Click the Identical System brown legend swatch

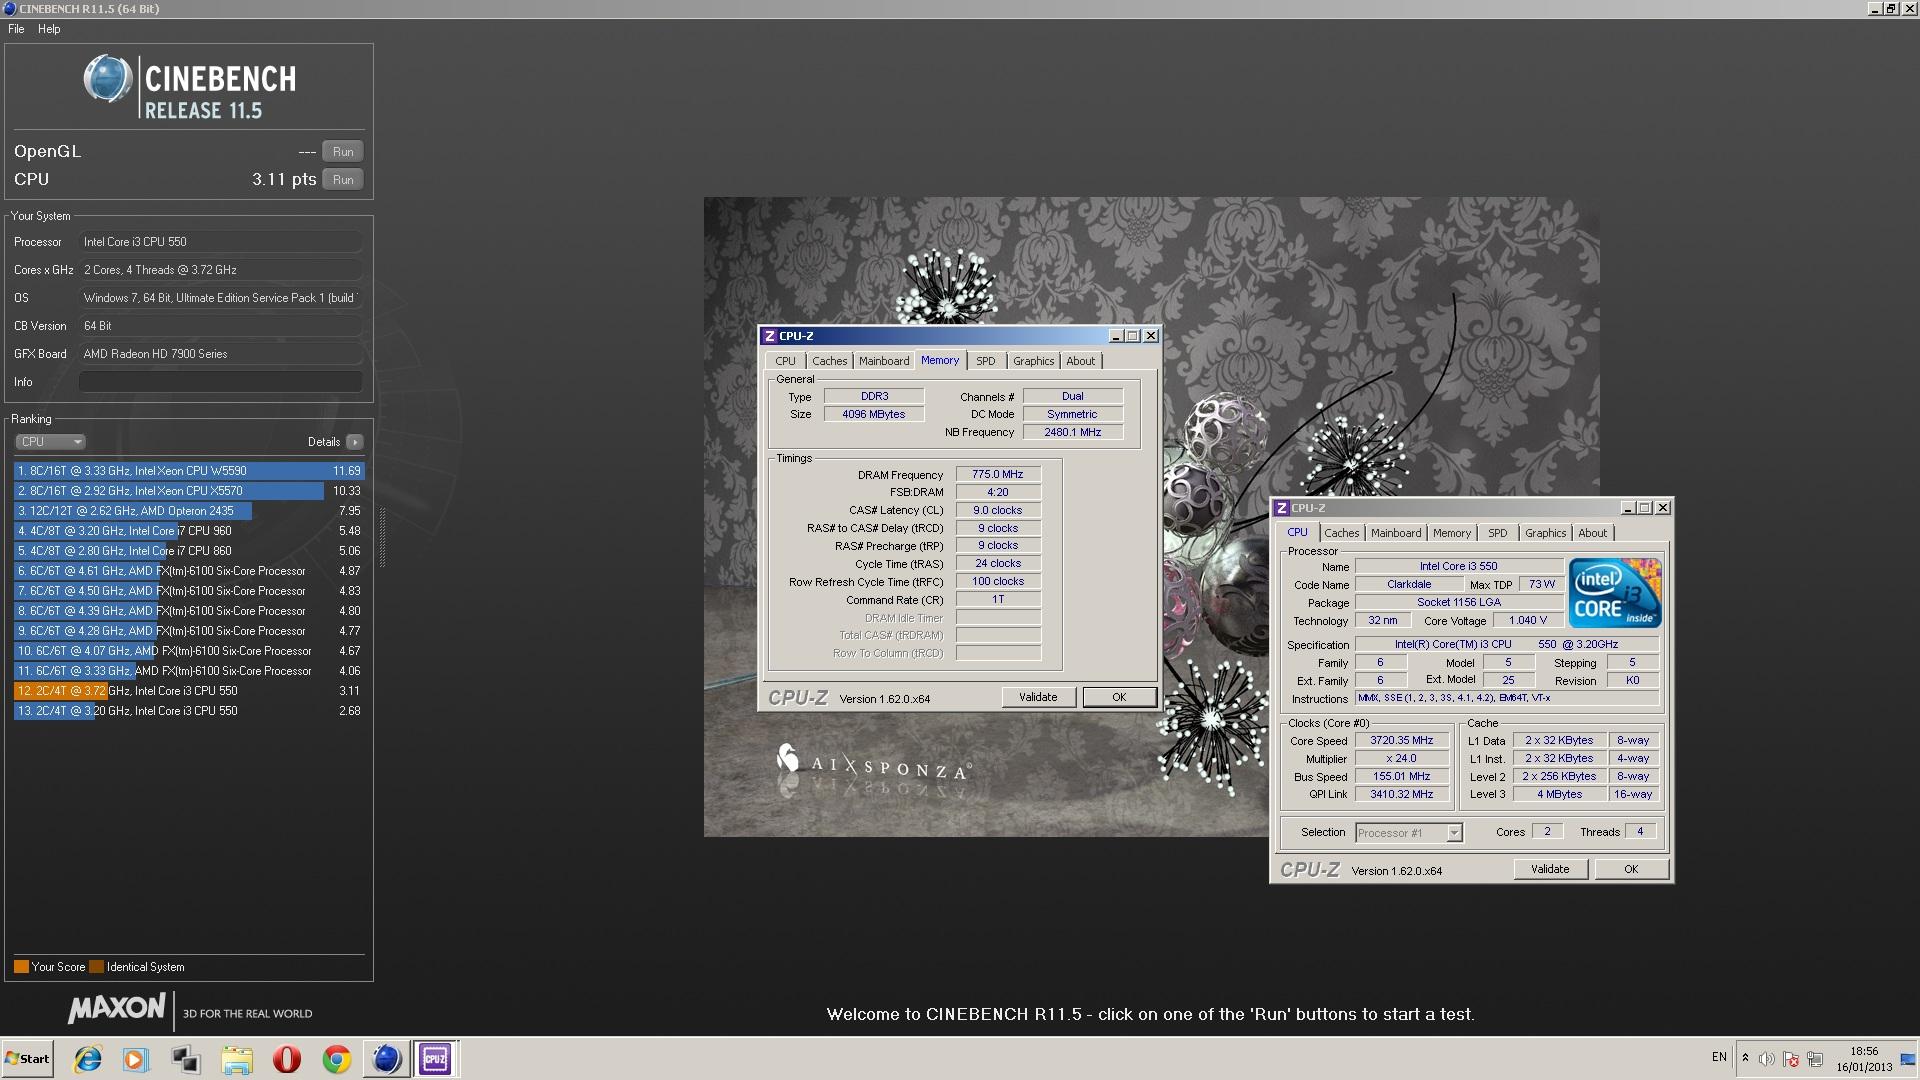[x=96, y=967]
